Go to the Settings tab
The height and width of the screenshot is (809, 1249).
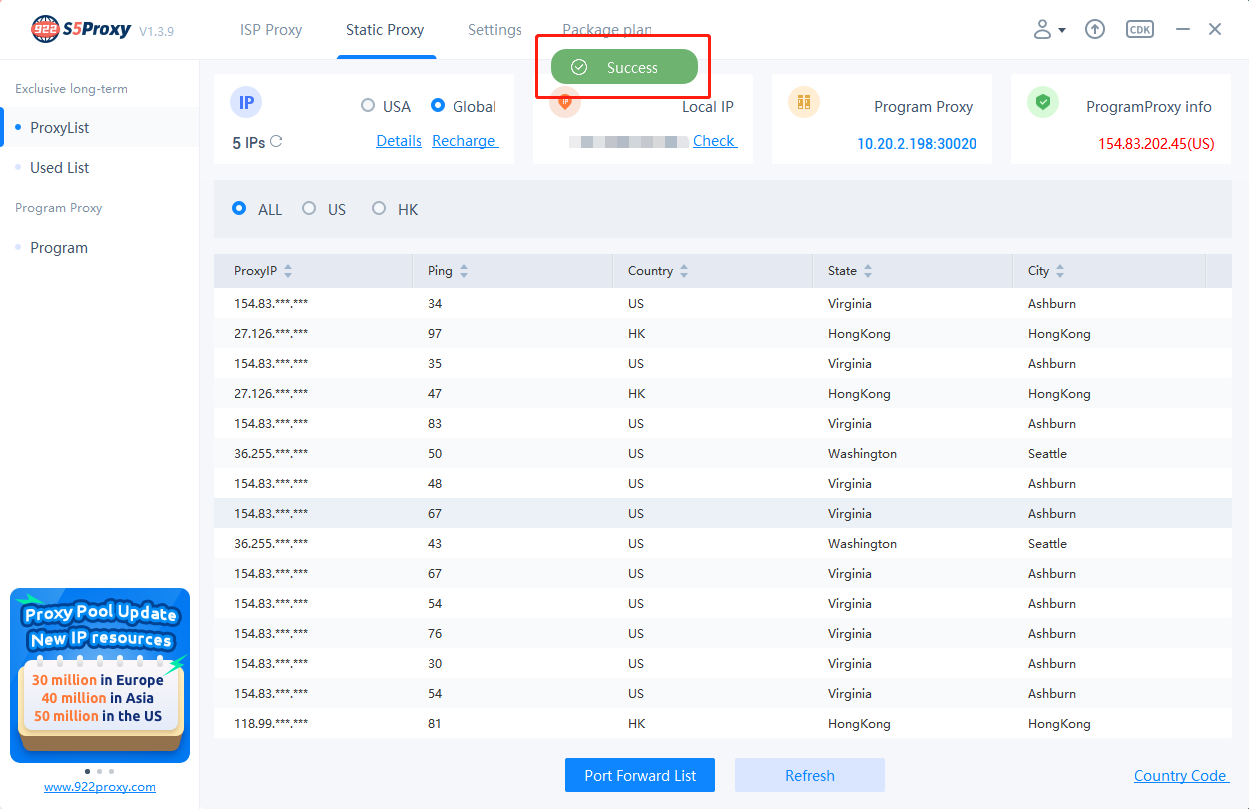(495, 30)
